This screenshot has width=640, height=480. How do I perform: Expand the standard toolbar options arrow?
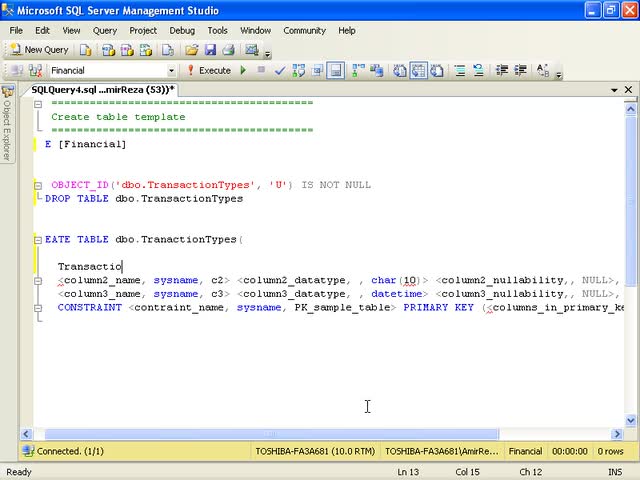pos(267,52)
